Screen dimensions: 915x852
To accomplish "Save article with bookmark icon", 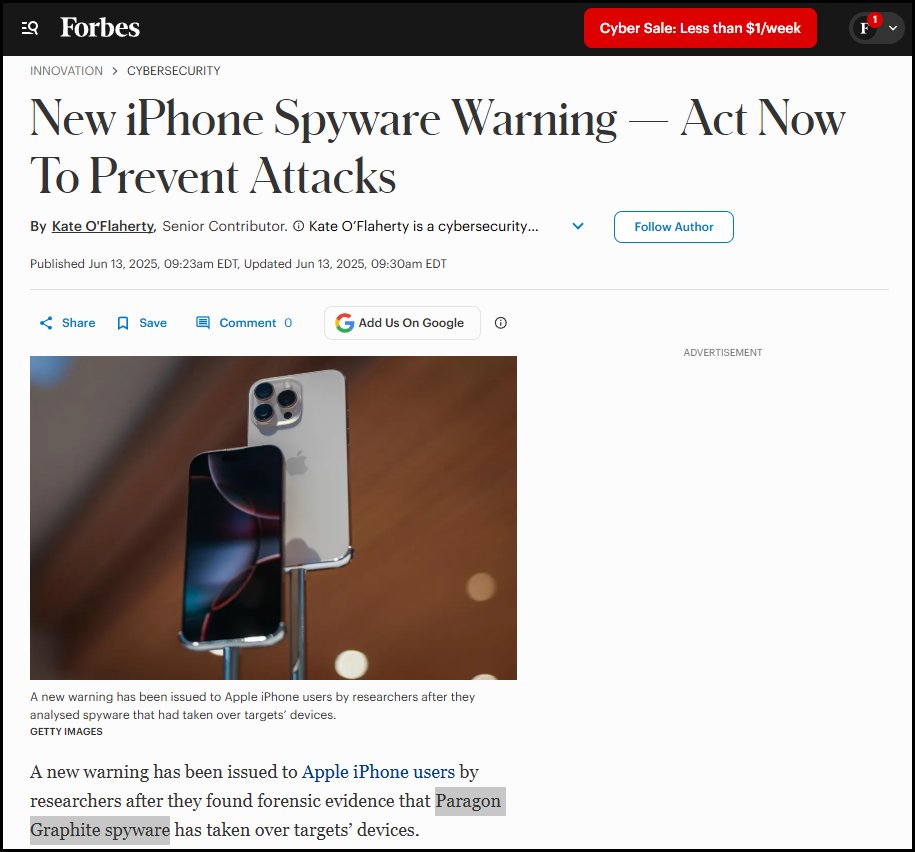I will [x=123, y=323].
